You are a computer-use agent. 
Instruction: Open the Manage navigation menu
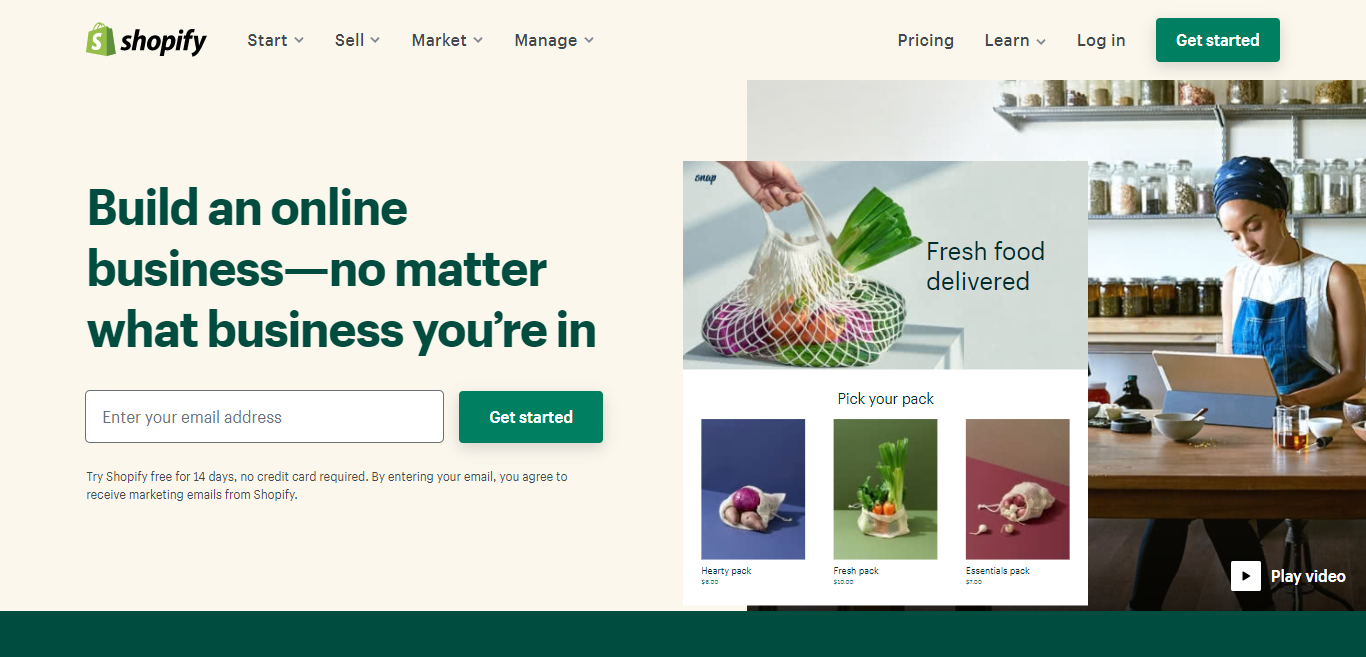[554, 40]
